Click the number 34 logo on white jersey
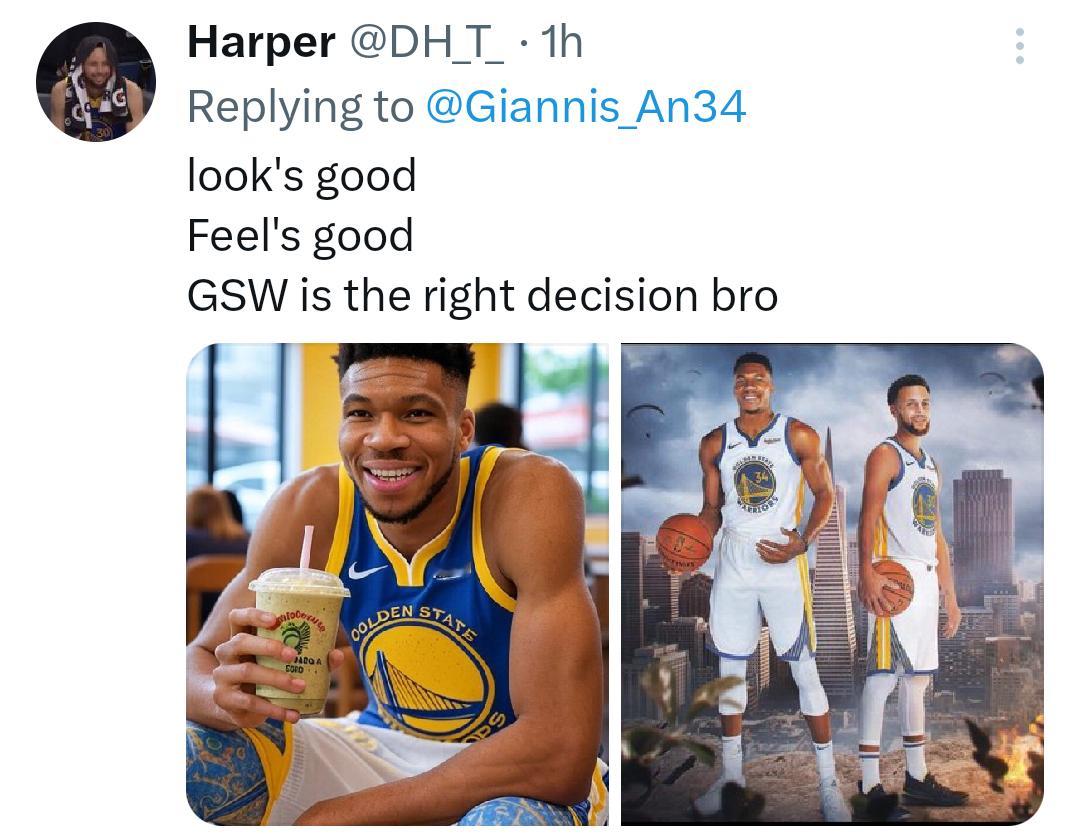The height and width of the screenshot is (834, 1080). (755, 482)
